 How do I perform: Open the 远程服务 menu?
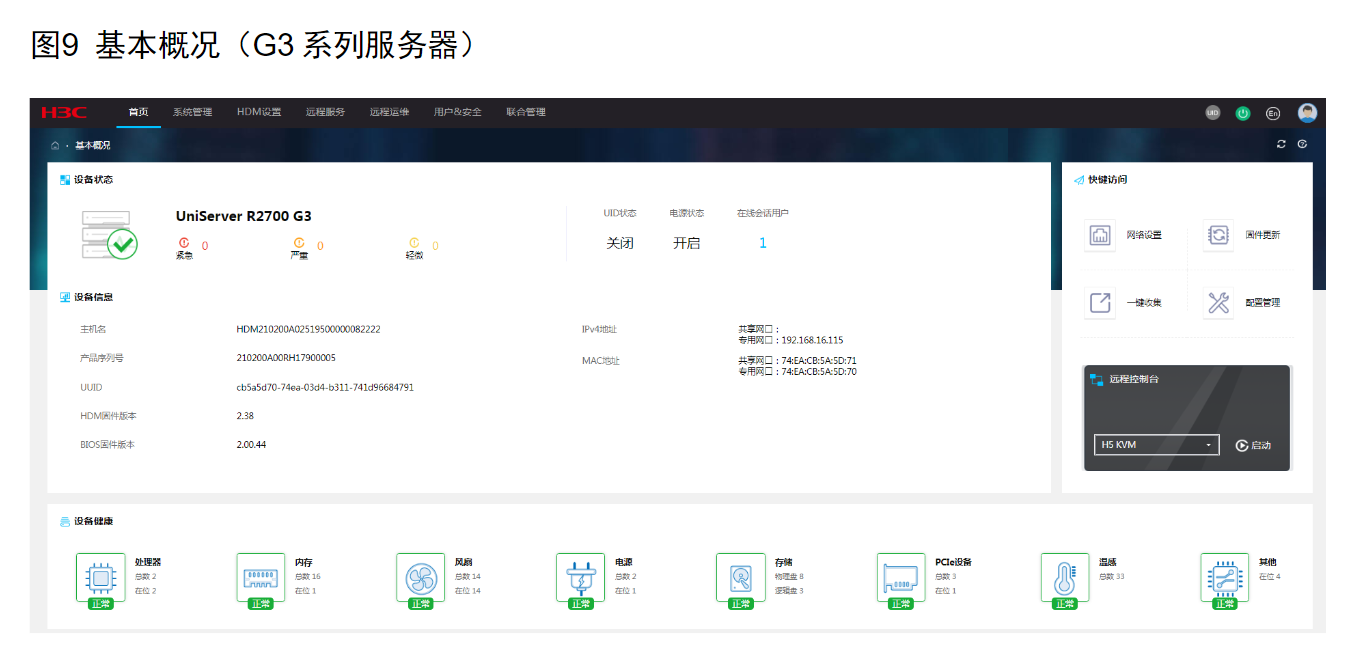325,112
